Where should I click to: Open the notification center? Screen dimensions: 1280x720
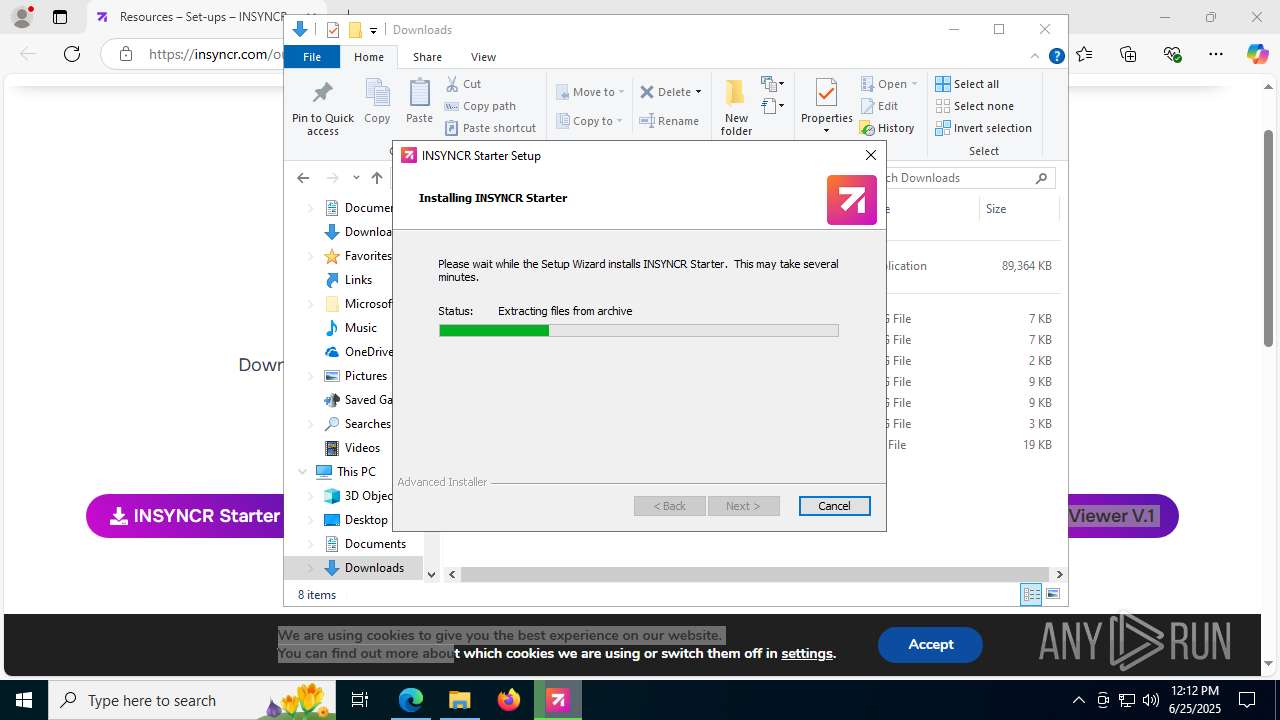coord(1247,700)
